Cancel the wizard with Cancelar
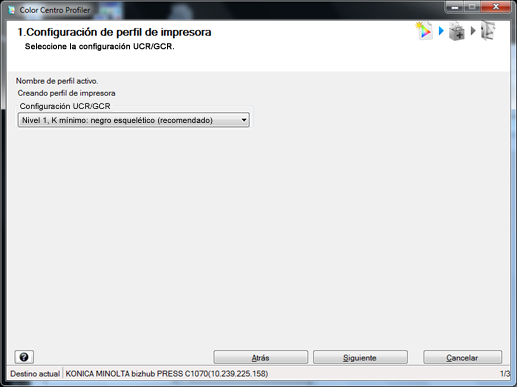This screenshot has height=387, width=517. [x=462, y=357]
